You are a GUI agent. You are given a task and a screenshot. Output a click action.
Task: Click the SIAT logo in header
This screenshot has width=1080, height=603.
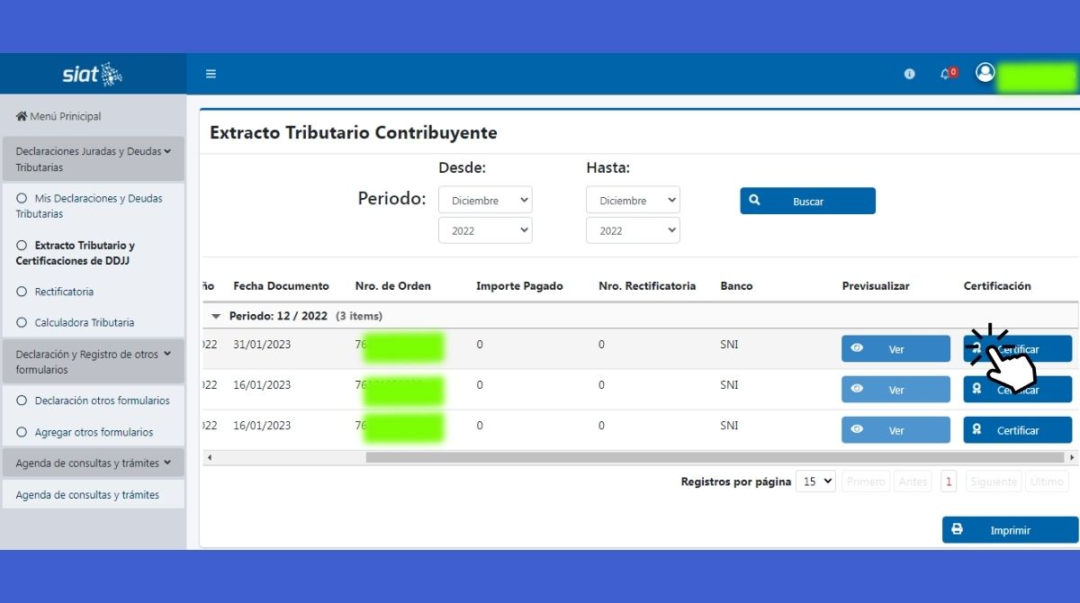[92, 74]
